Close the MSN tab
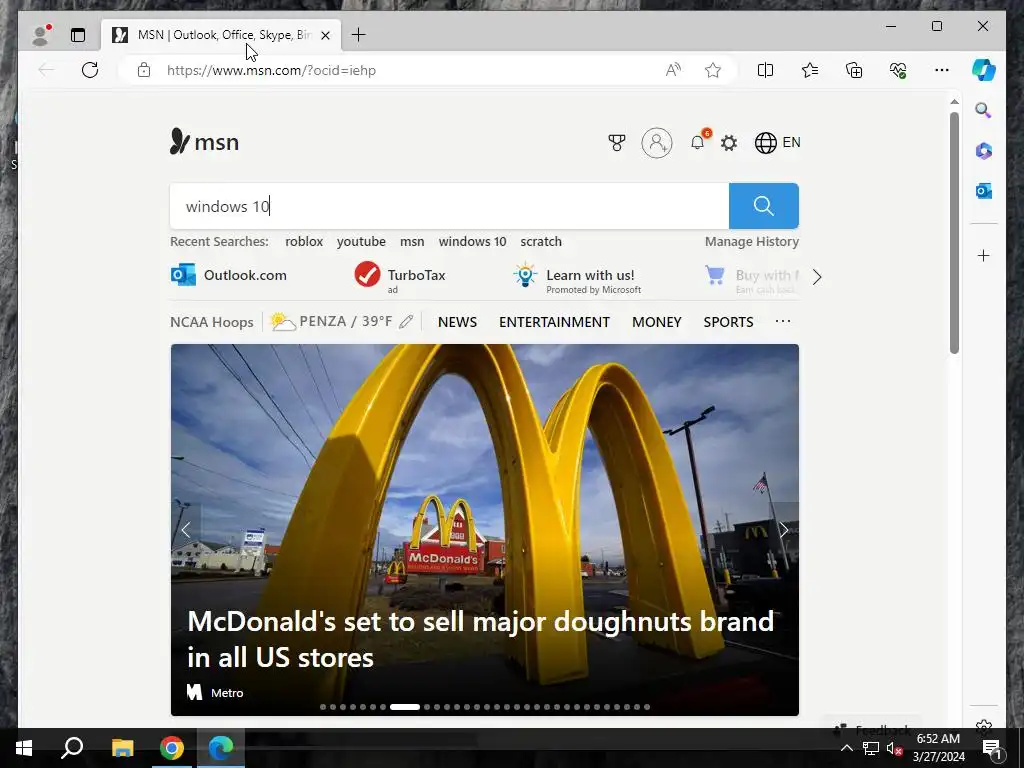Image resolution: width=1024 pixels, height=768 pixels. tap(325, 35)
